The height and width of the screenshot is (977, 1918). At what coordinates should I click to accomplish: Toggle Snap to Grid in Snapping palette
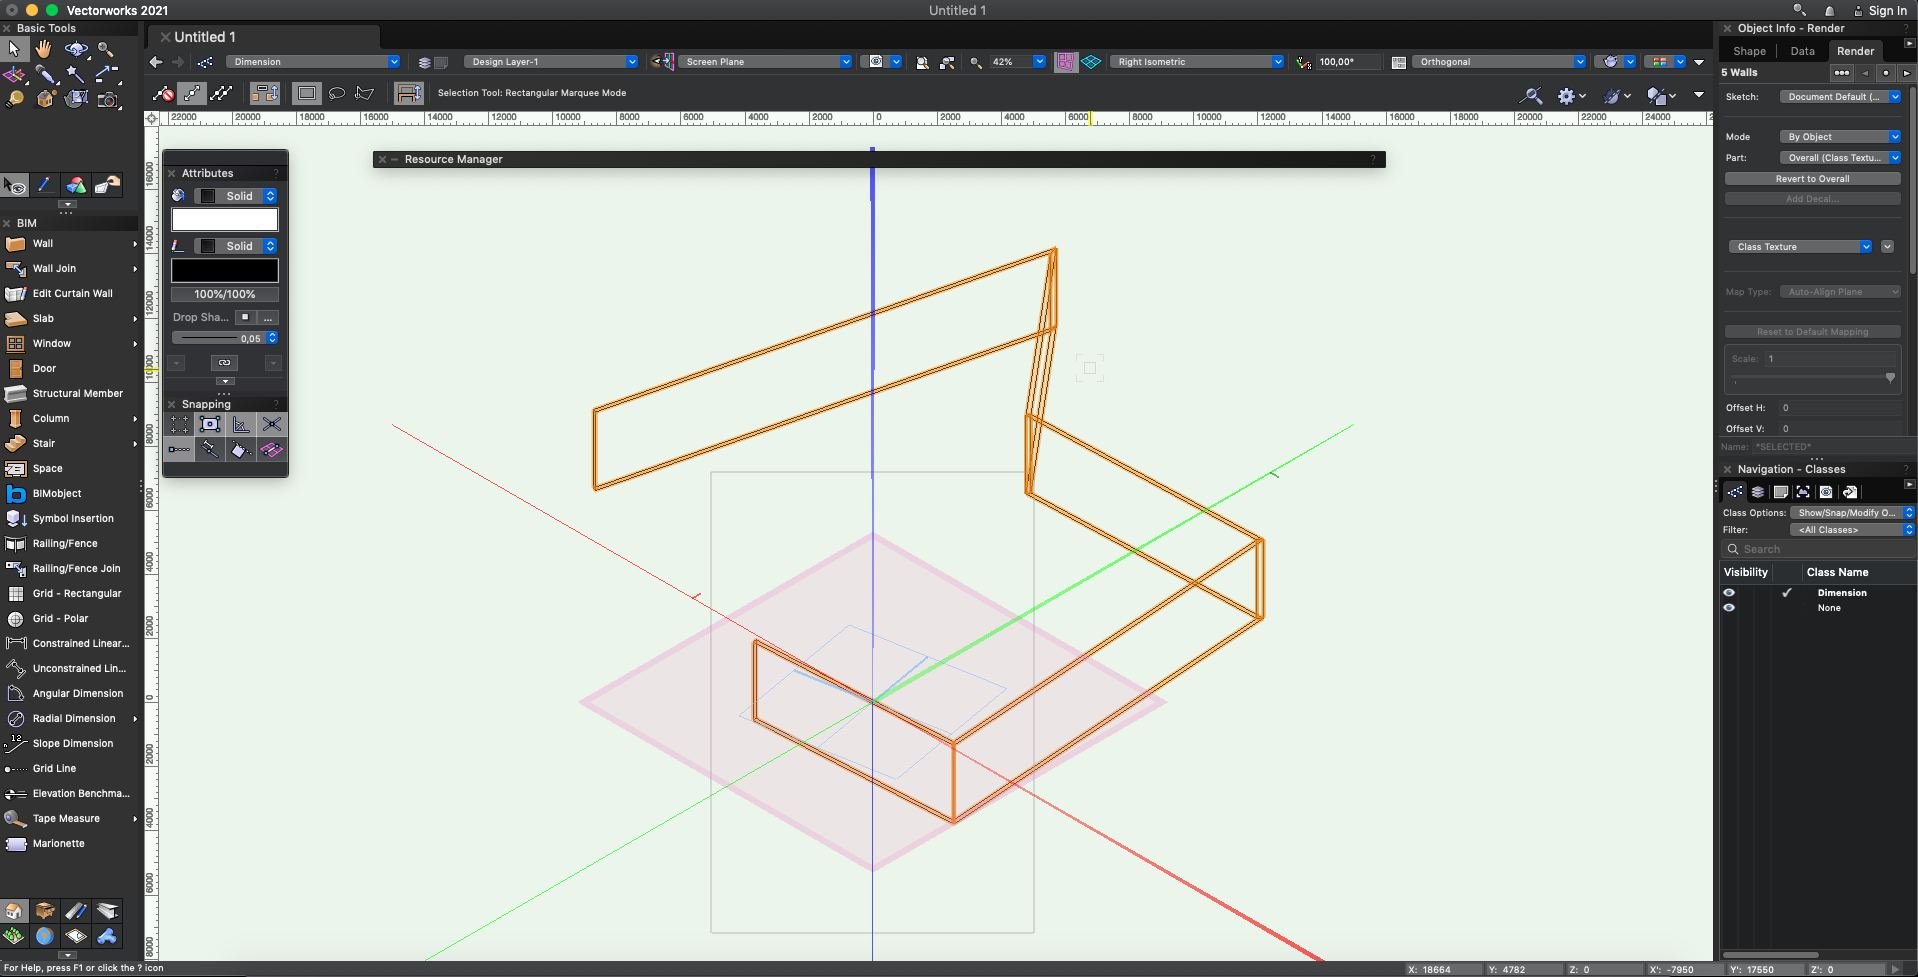[x=179, y=425]
